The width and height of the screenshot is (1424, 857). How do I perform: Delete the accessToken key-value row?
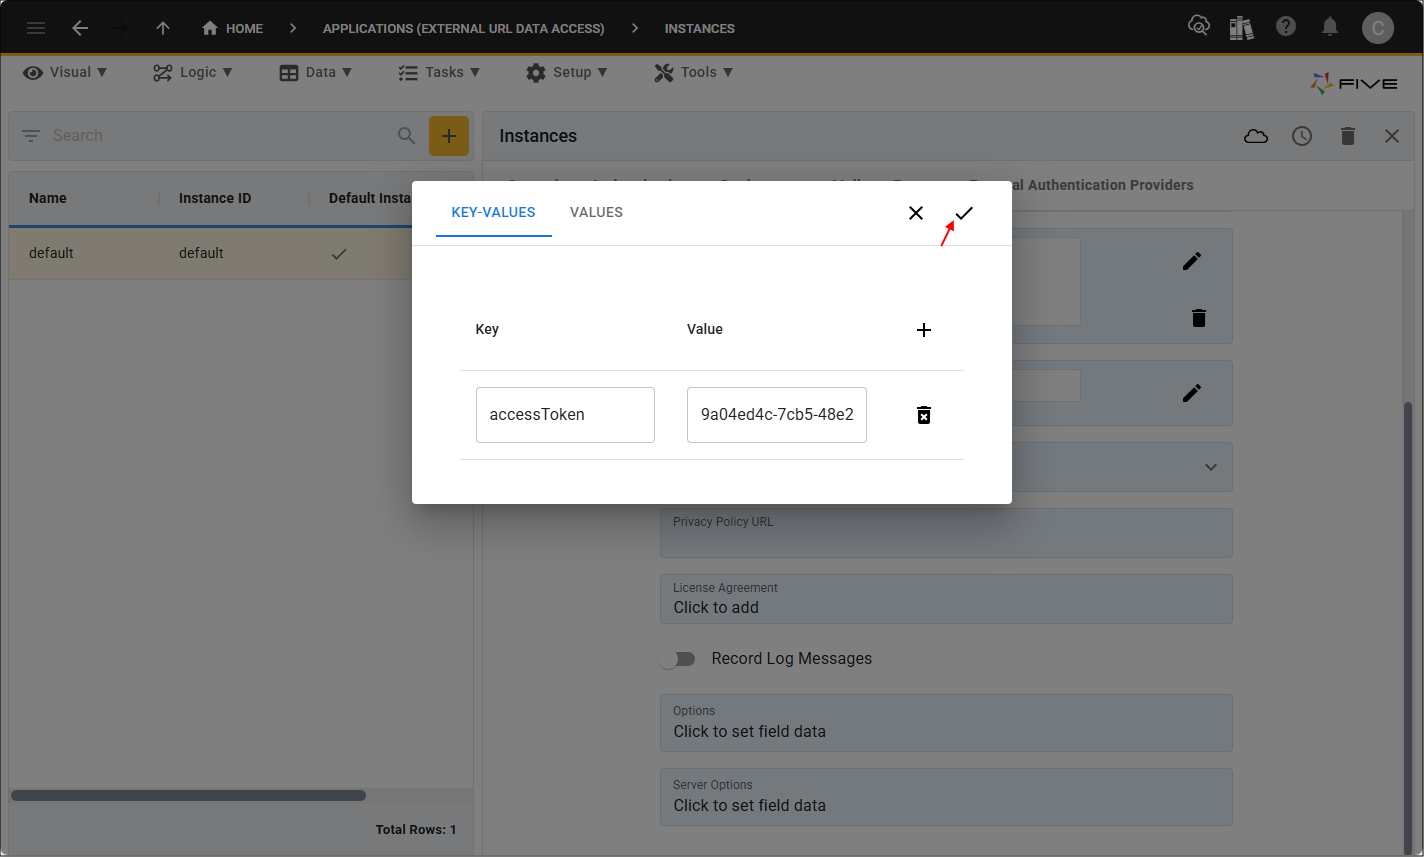tap(924, 415)
